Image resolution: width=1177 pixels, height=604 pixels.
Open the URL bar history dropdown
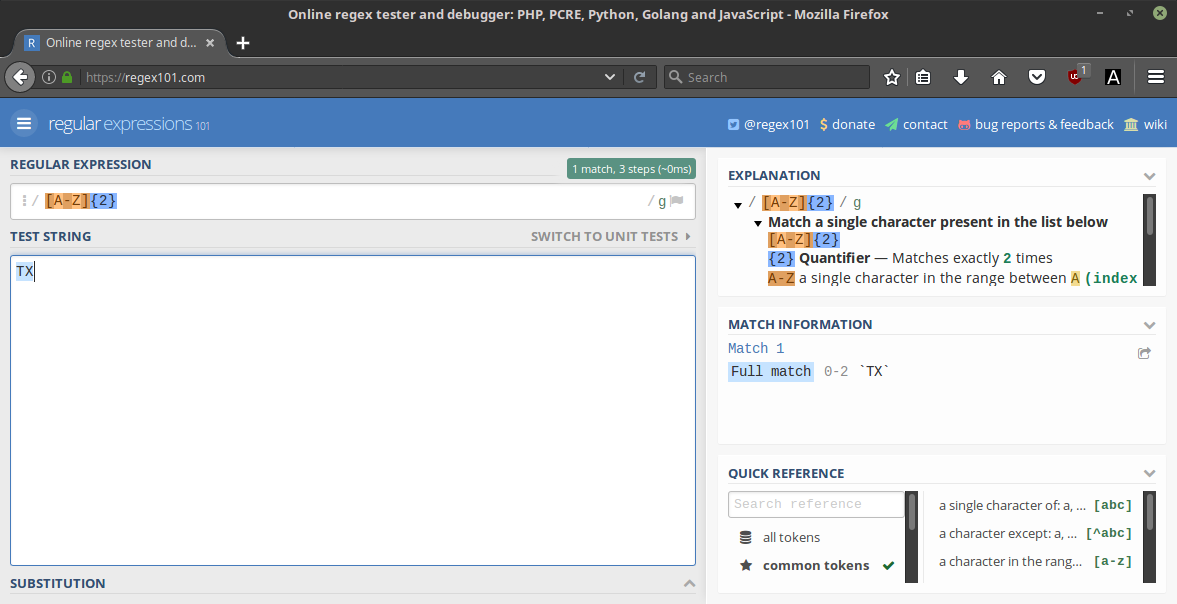click(610, 77)
